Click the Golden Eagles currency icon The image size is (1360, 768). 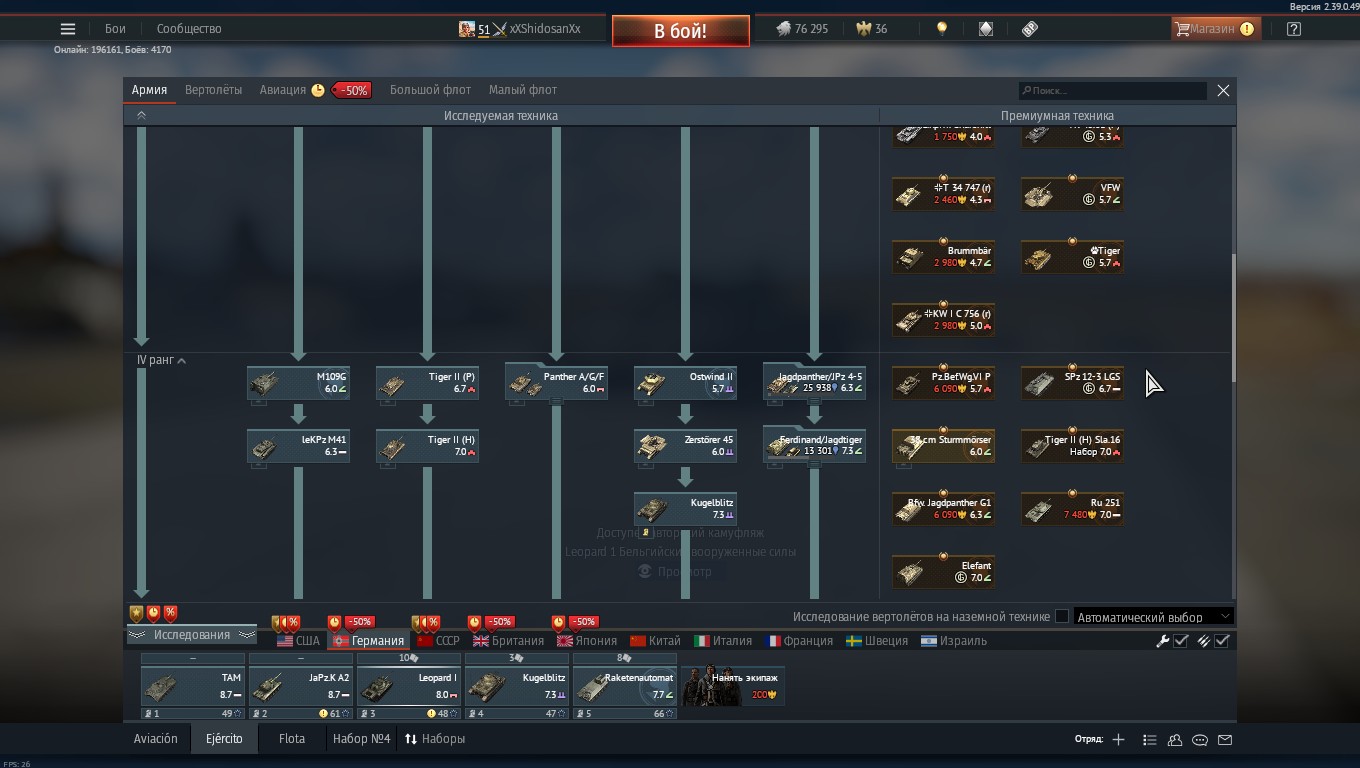coord(864,29)
